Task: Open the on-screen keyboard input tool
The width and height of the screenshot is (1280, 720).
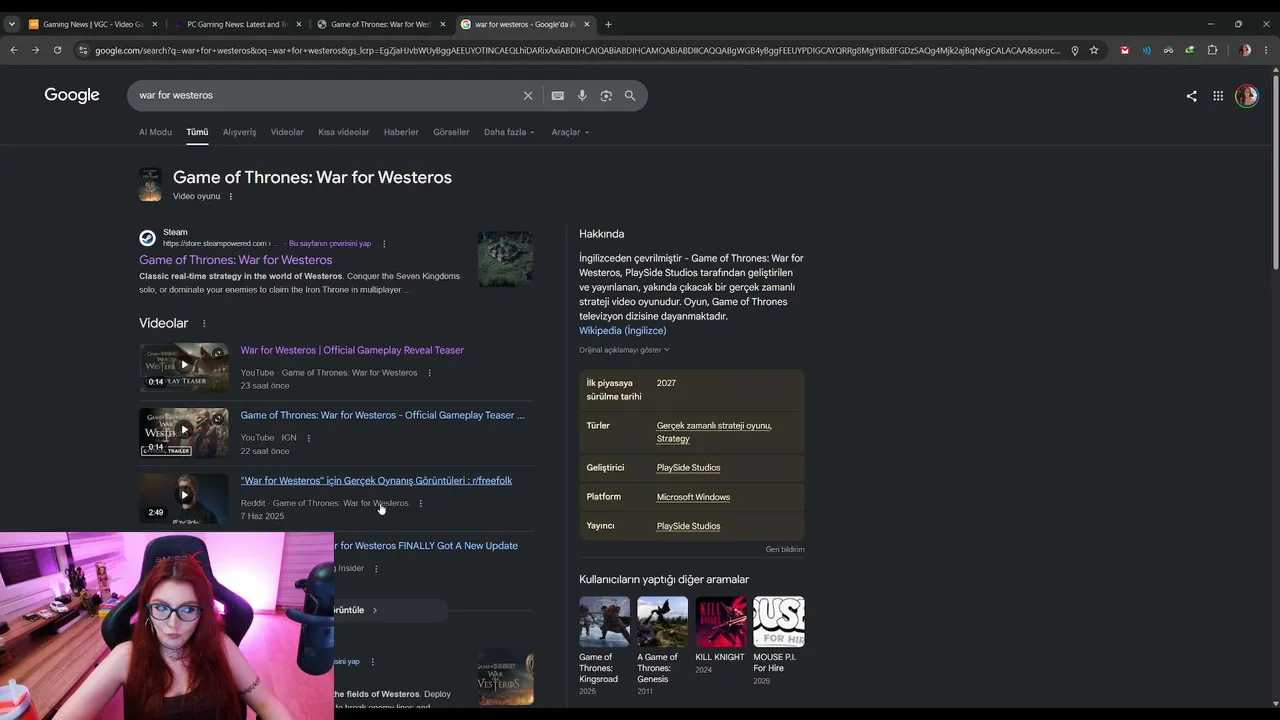Action: click(557, 95)
